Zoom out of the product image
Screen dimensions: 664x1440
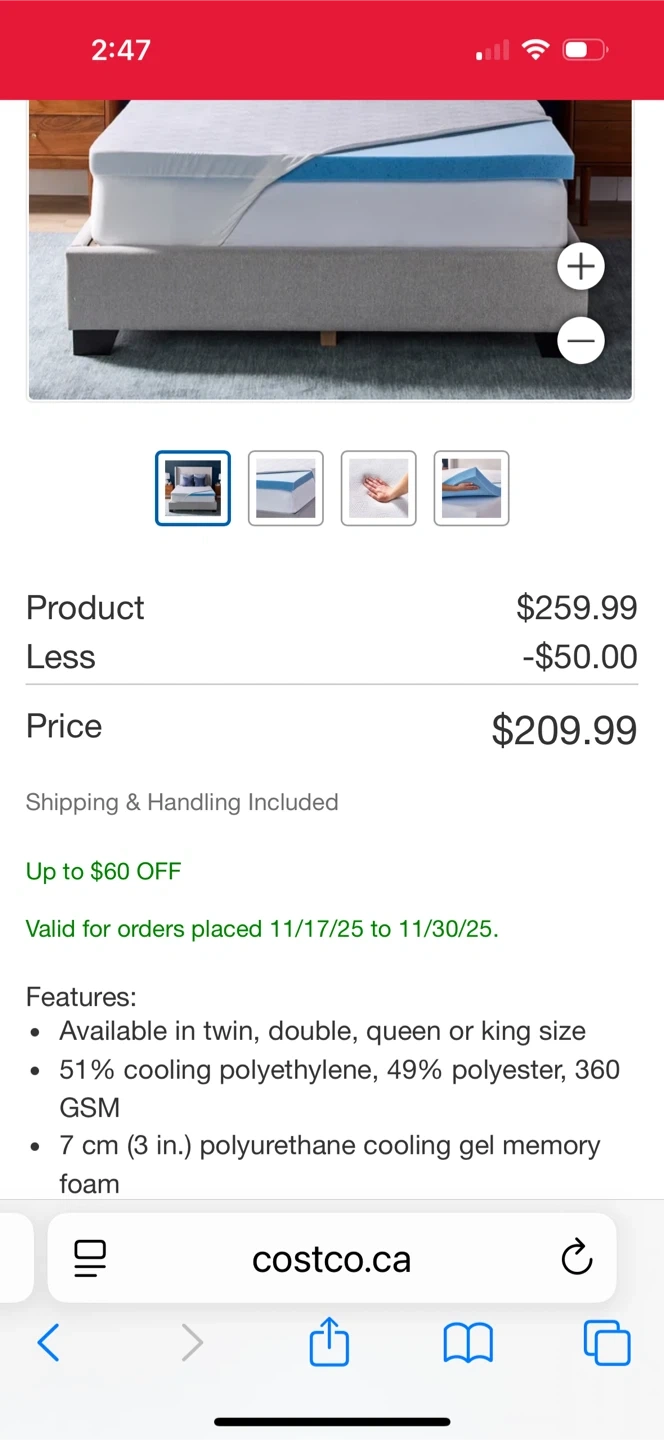click(x=580, y=341)
